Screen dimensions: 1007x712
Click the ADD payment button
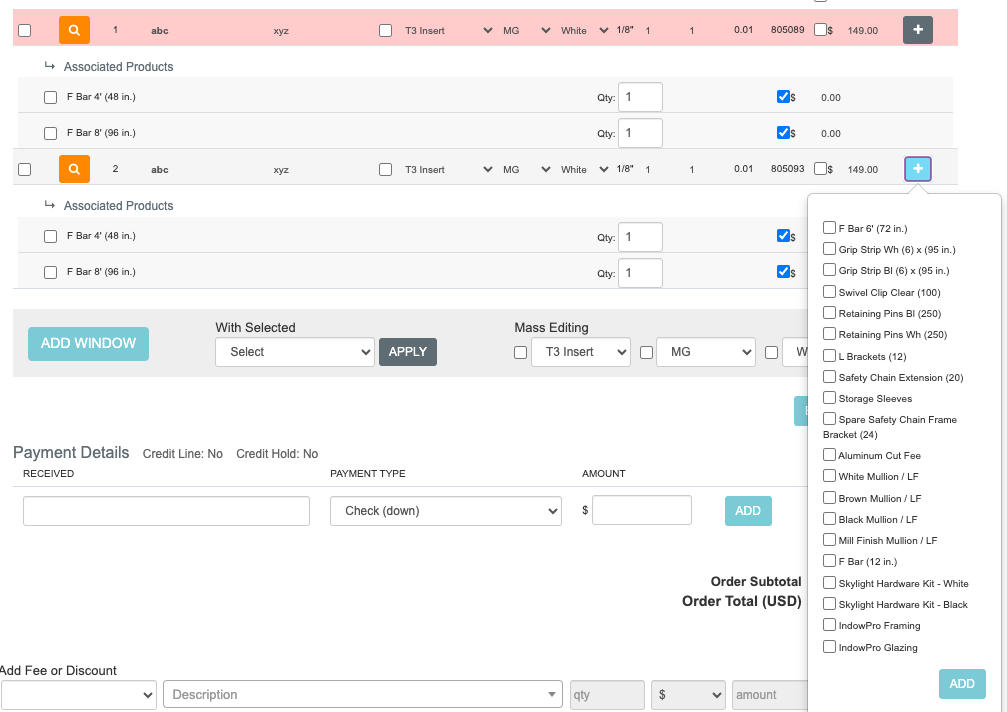(x=747, y=510)
